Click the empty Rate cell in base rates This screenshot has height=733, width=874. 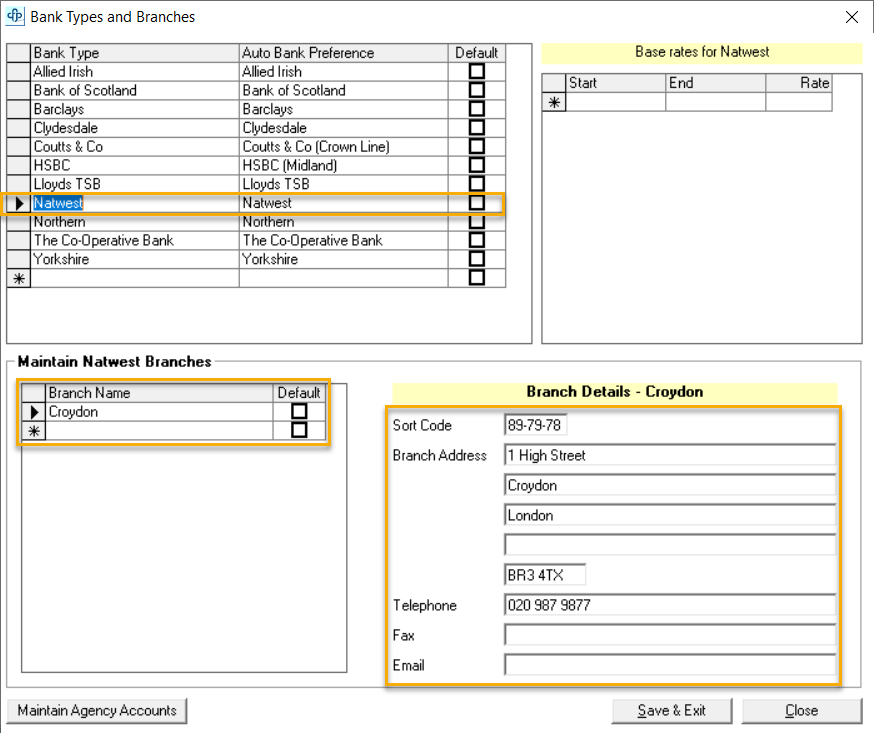click(799, 102)
